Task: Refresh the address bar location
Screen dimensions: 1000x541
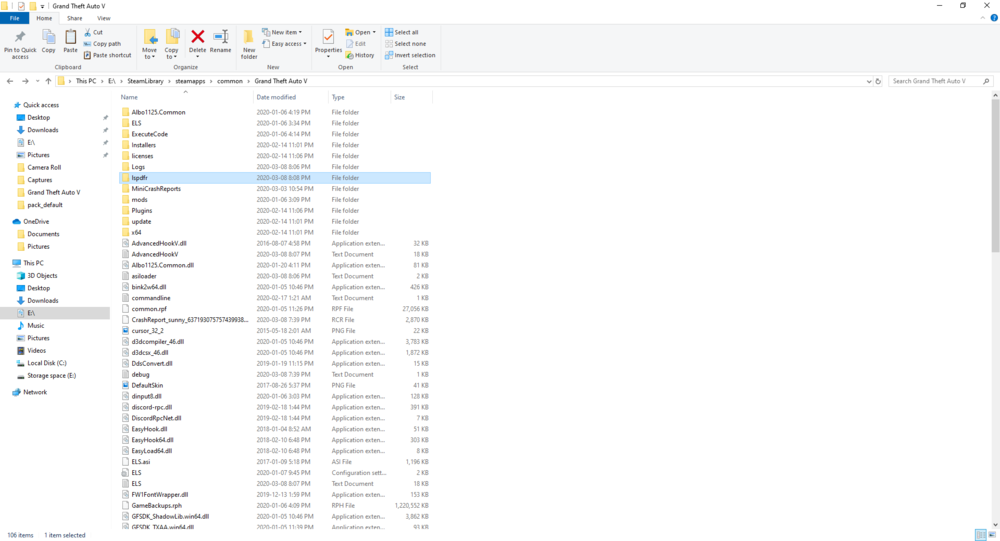Action: pyautogui.click(x=878, y=81)
